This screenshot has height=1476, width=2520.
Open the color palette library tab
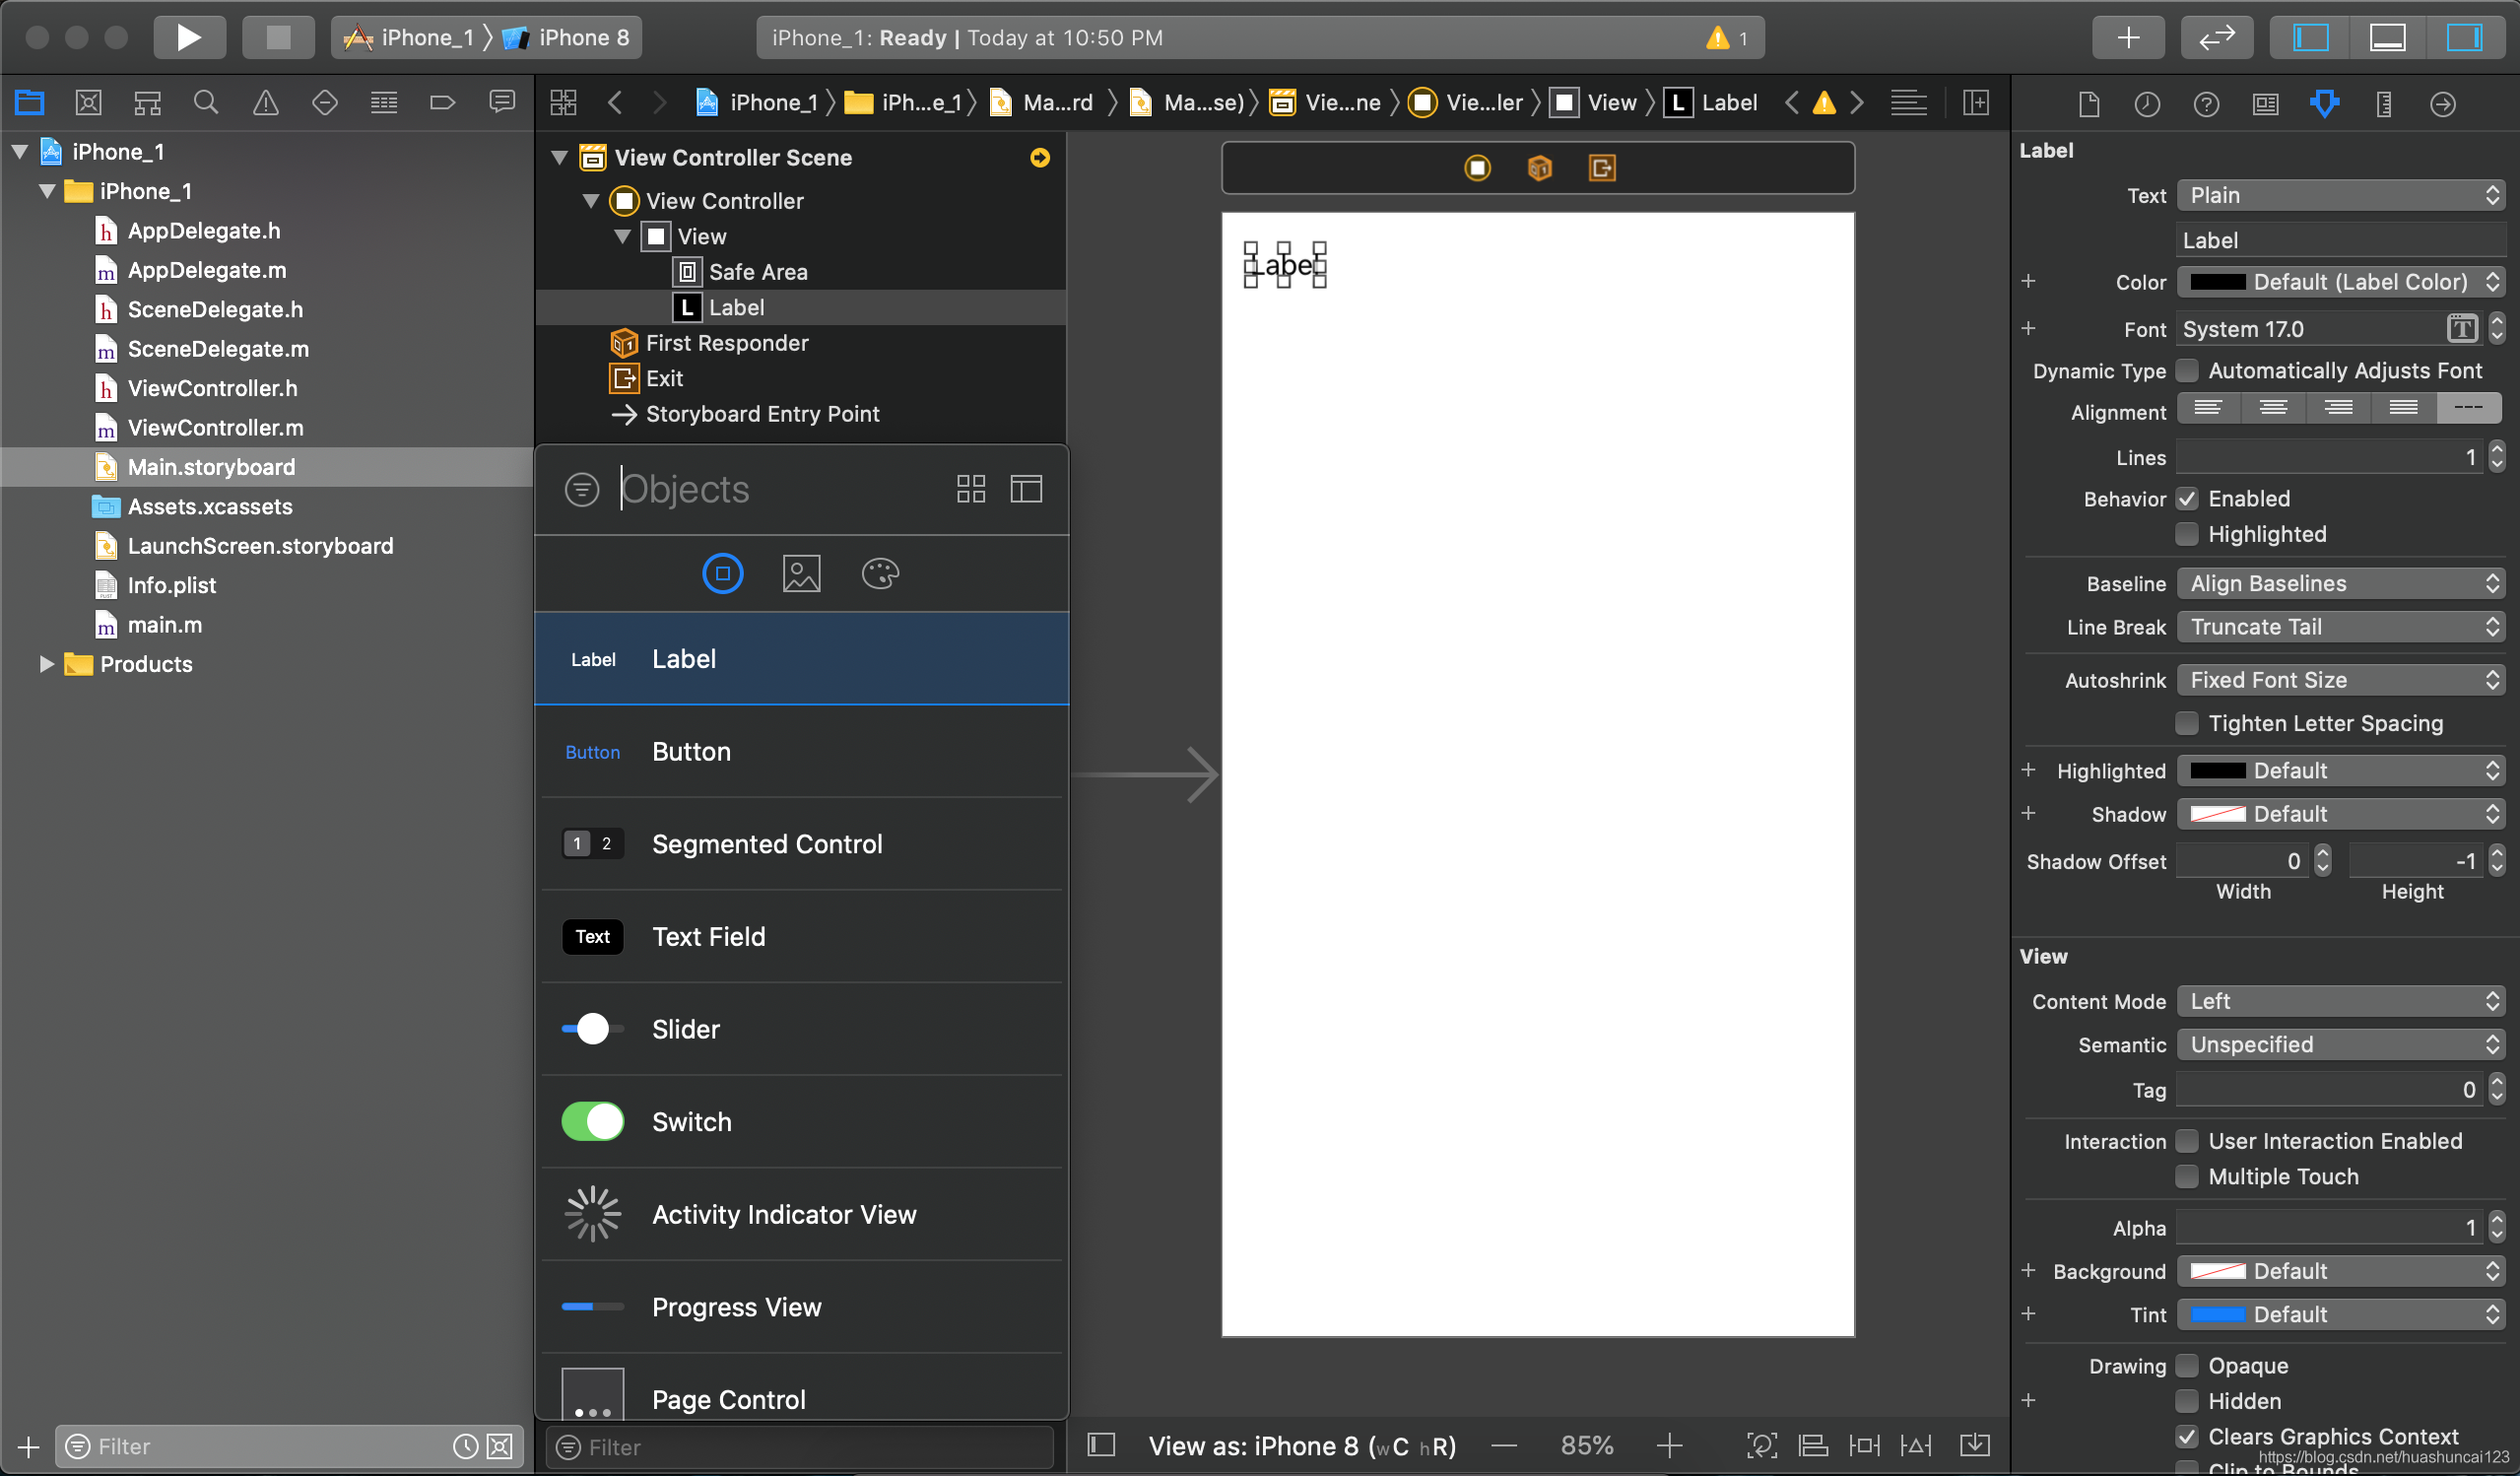(880, 574)
